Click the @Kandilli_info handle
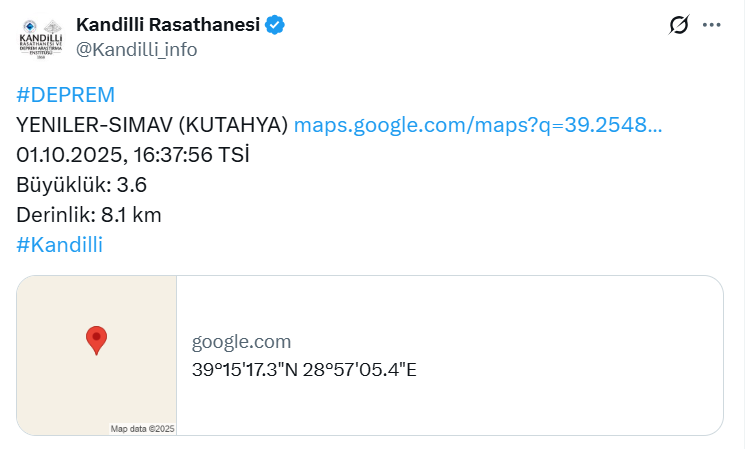This screenshot has width=746, height=449. click(137, 49)
